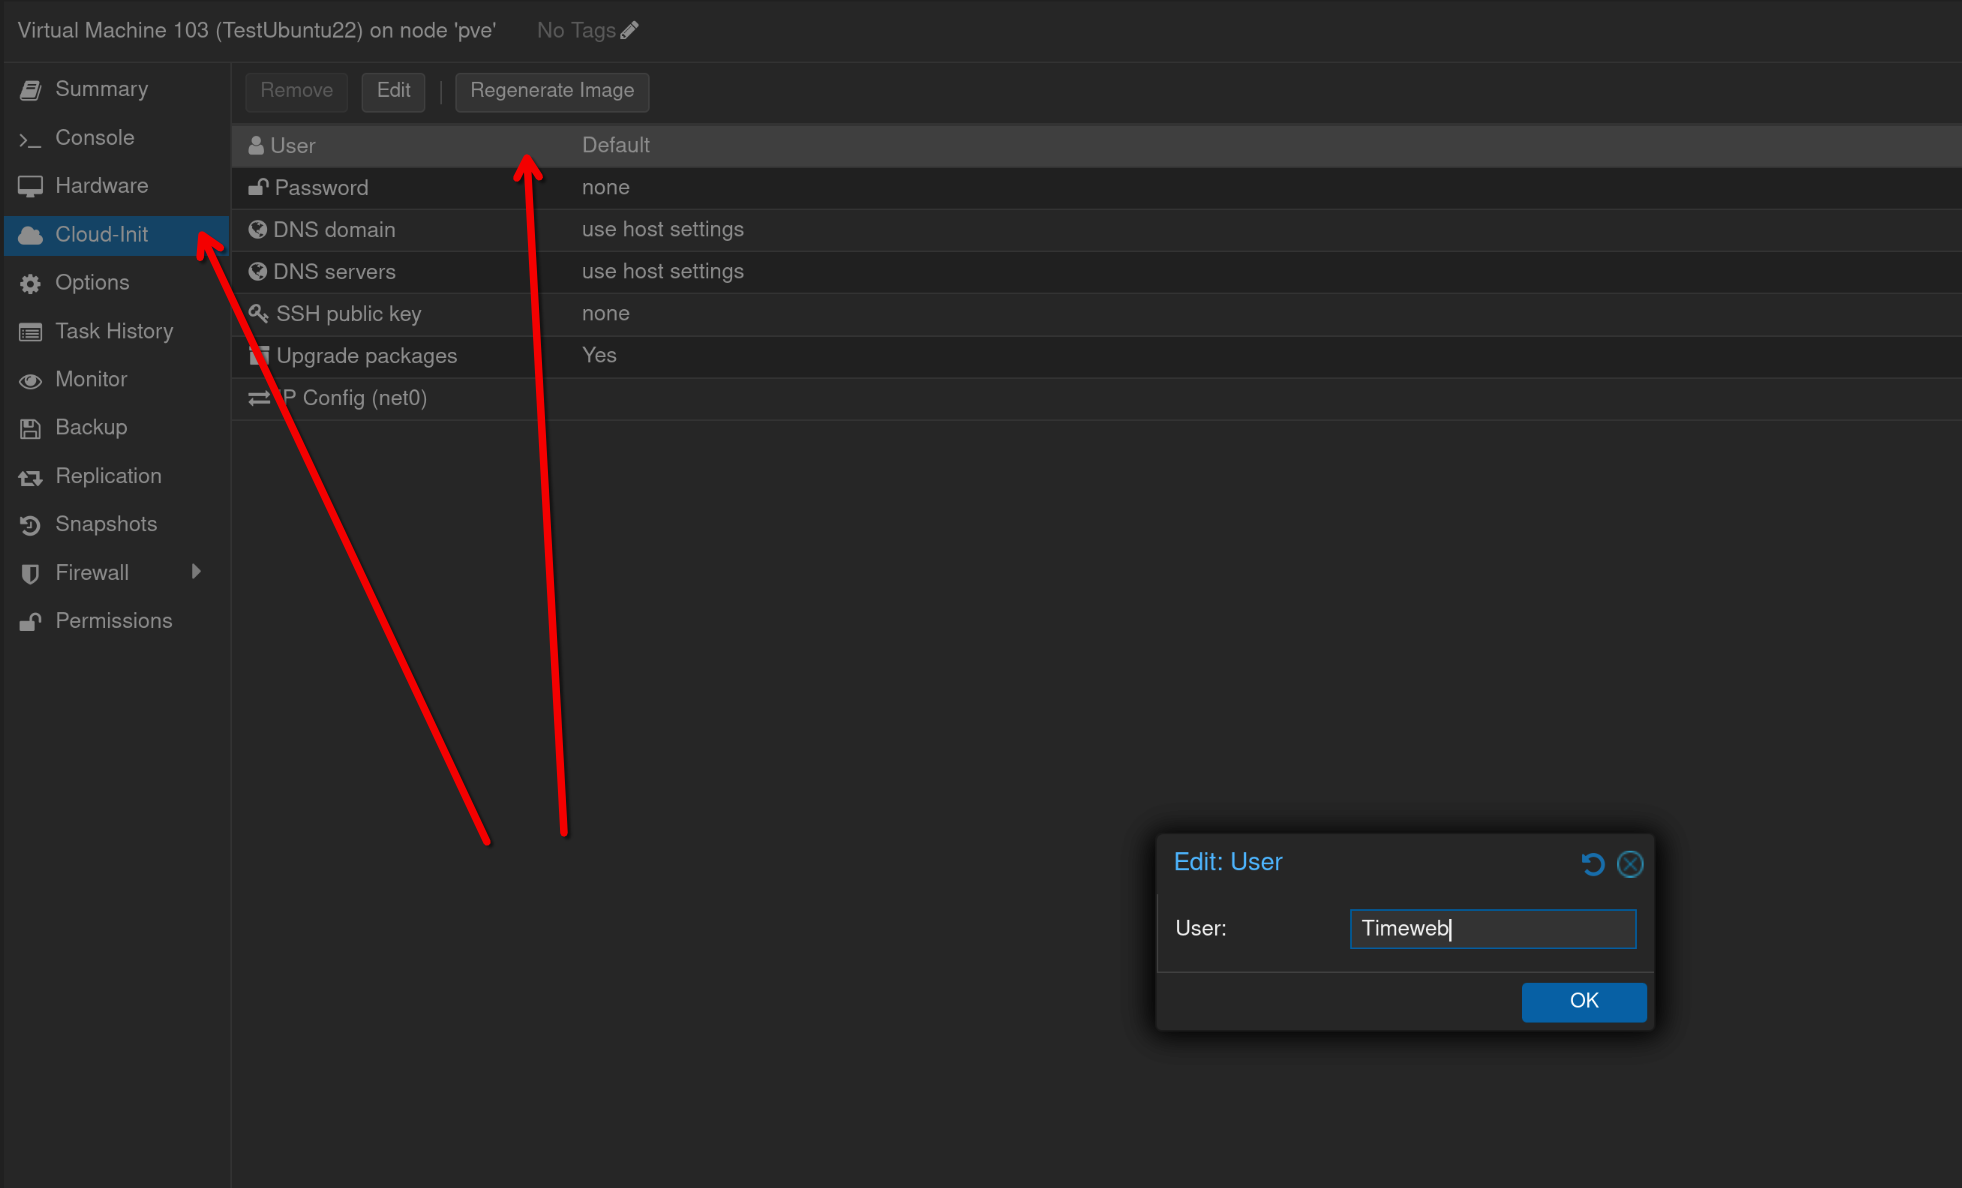Click the Edit button in toolbar
This screenshot has width=1962, height=1188.
tap(393, 91)
